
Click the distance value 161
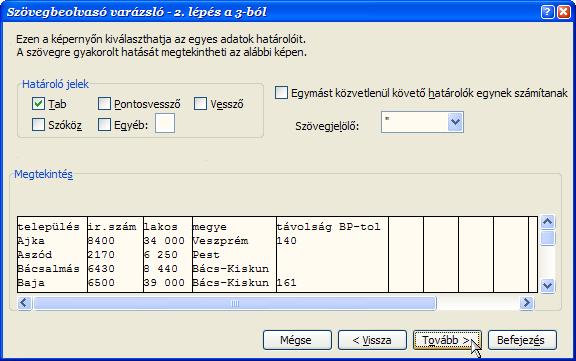(287, 283)
